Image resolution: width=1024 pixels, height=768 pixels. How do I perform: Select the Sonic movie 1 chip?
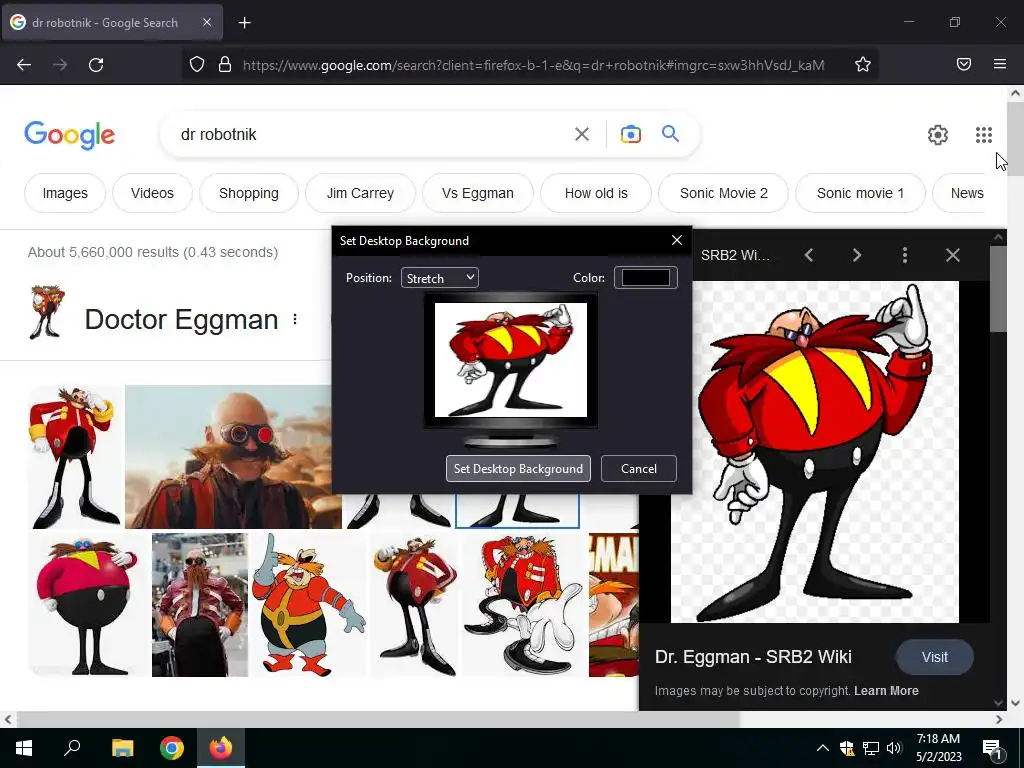click(x=861, y=193)
